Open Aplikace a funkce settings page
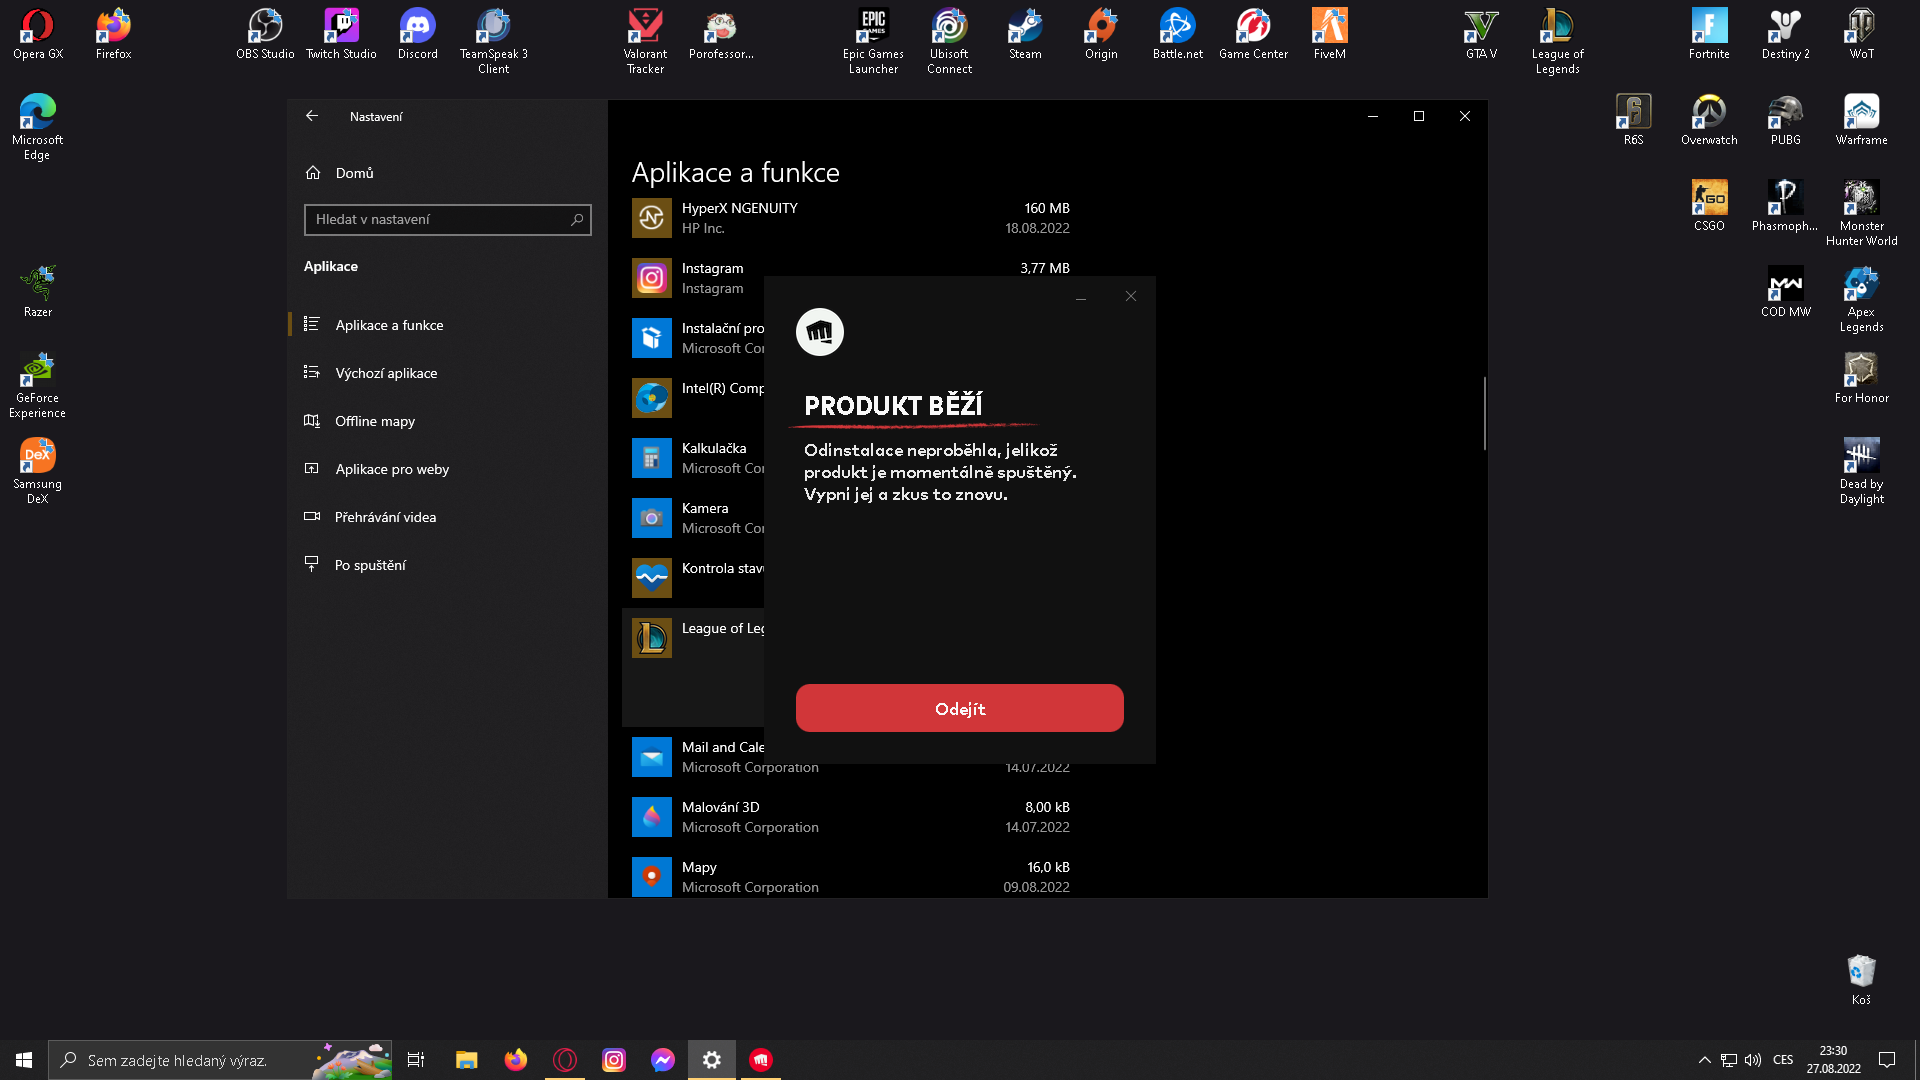The height and width of the screenshot is (1080, 1920). pyautogui.click(x=389, y=325)
